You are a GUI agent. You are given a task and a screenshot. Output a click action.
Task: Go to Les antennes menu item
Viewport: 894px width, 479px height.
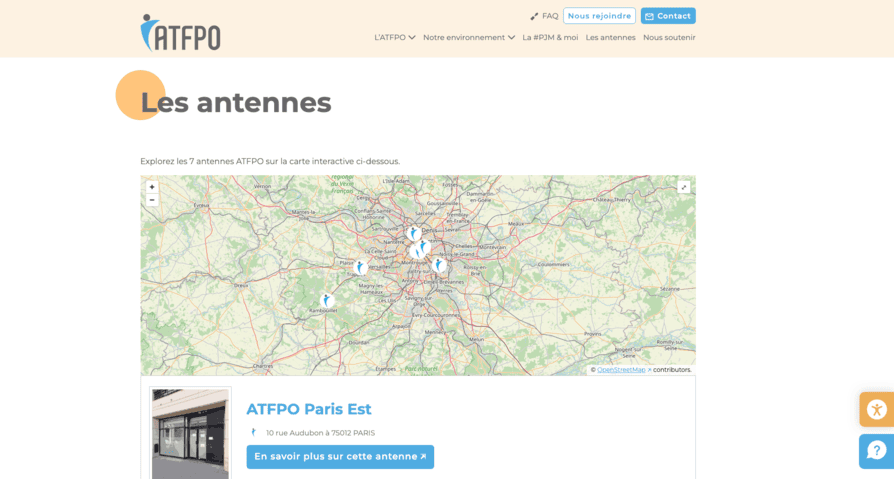click(x=610, y=38)
